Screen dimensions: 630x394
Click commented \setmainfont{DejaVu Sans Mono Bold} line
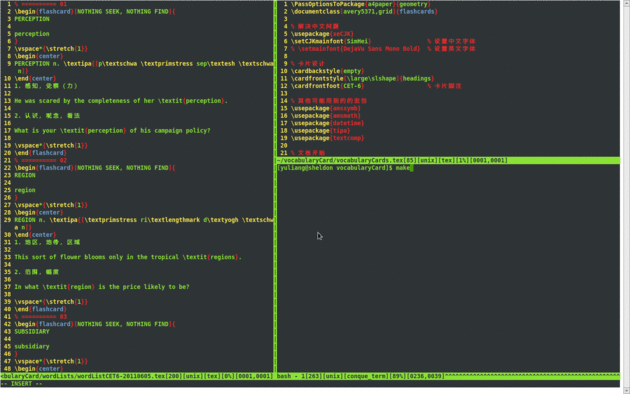point(356,49)
